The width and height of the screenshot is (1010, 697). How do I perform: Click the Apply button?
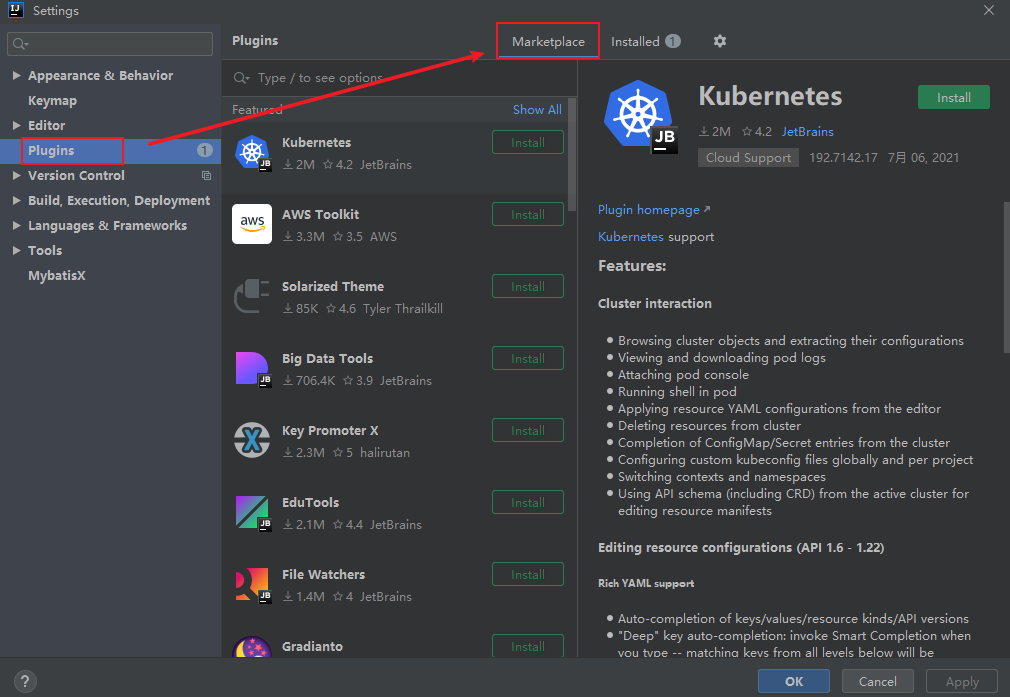coord(962,681)
